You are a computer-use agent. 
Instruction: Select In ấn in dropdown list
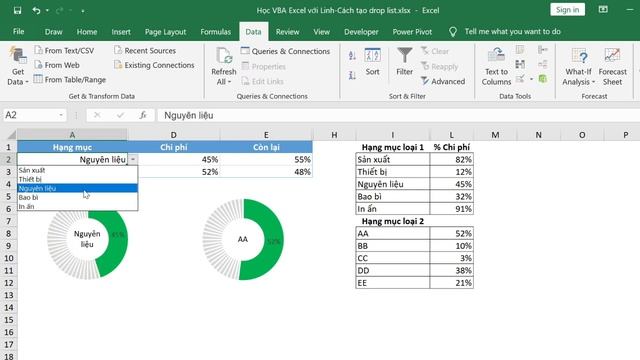click(x=77, y=206)
